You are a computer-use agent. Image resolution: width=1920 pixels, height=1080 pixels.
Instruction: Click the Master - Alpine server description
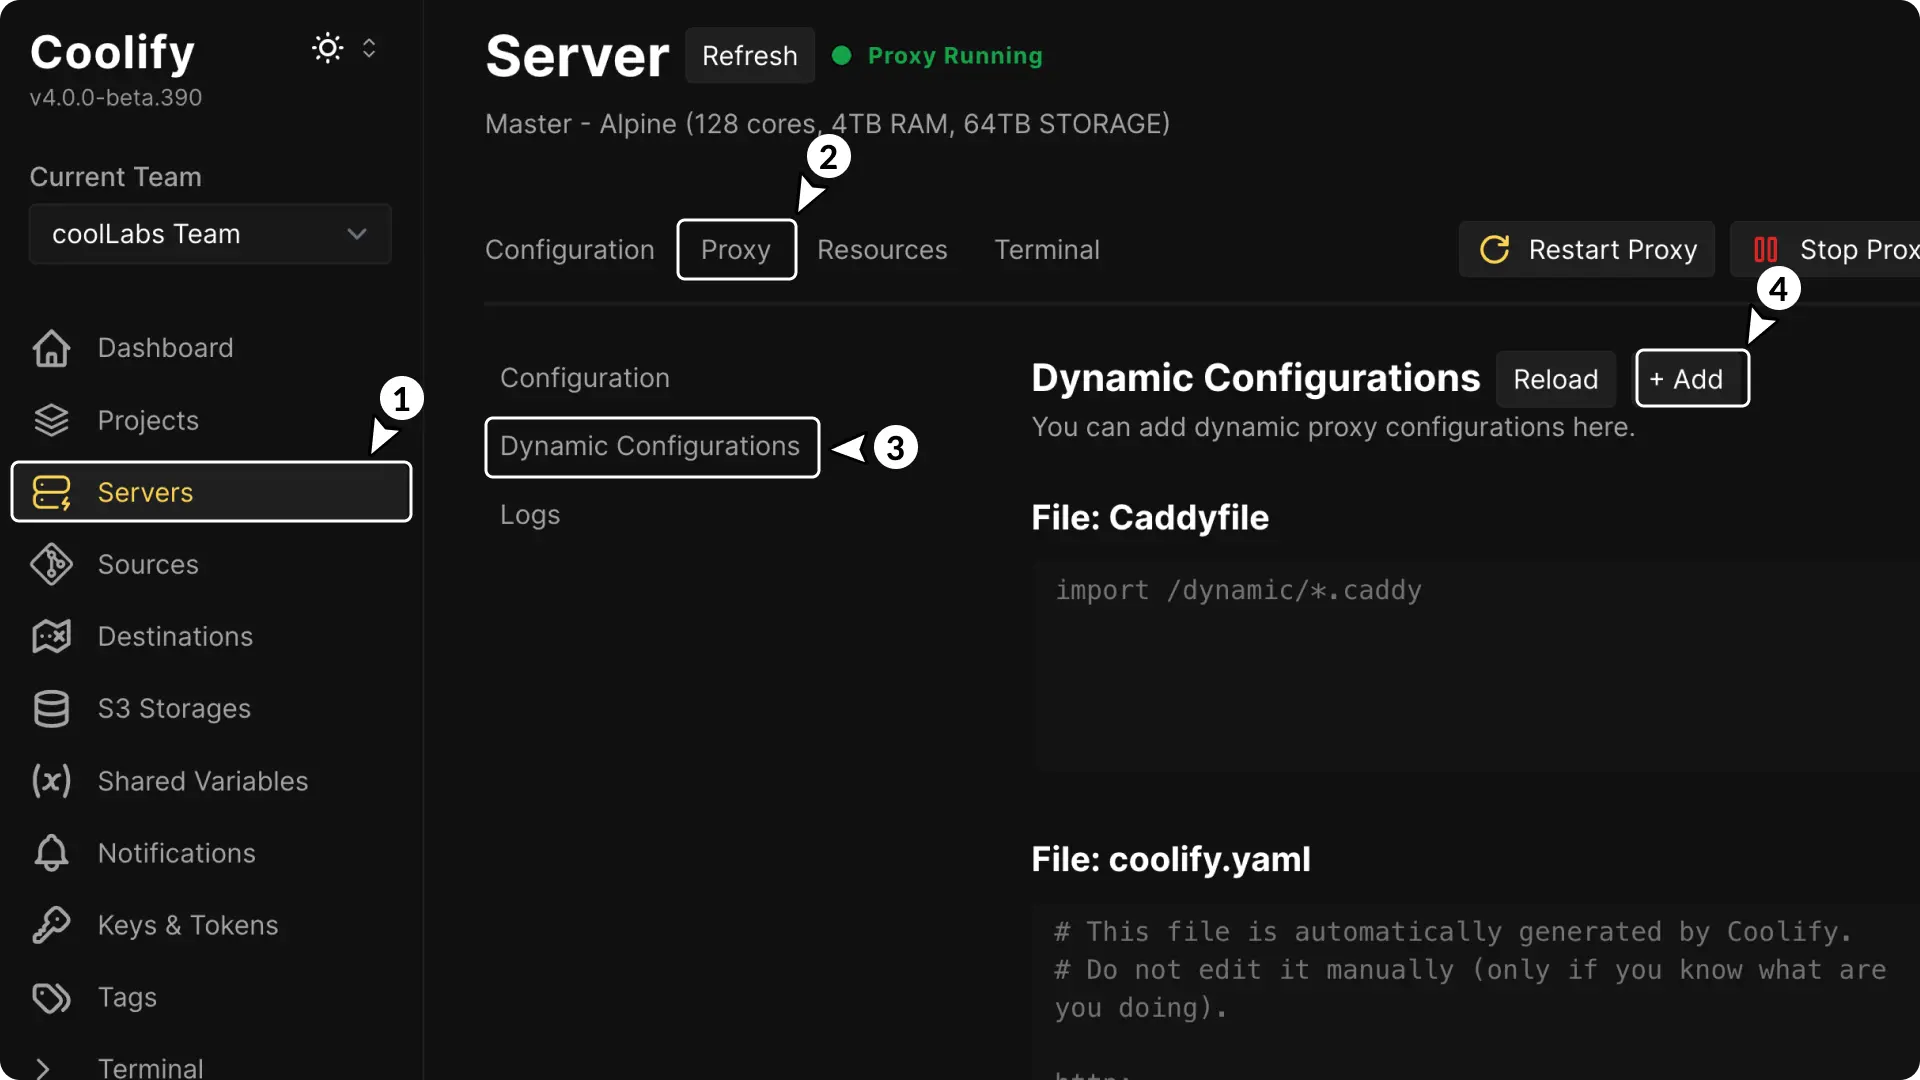point(827,124)
